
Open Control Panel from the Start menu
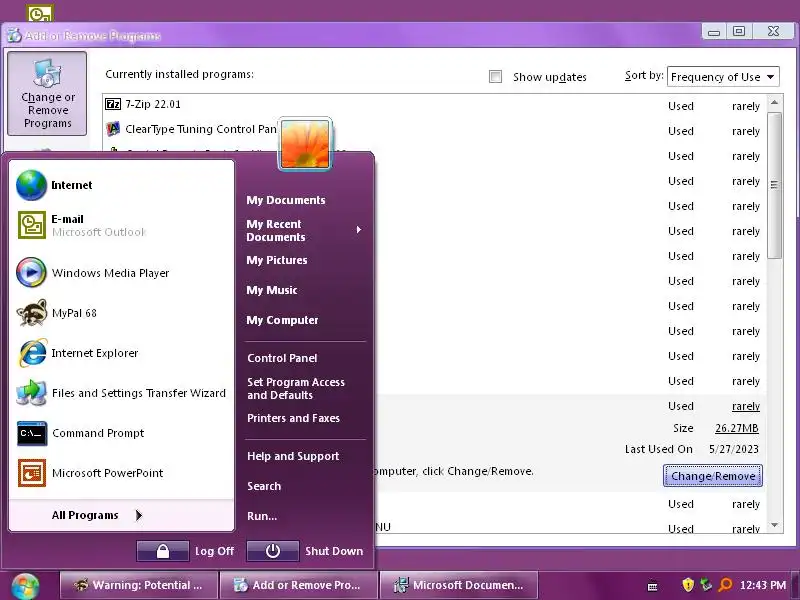click(282, 358)
